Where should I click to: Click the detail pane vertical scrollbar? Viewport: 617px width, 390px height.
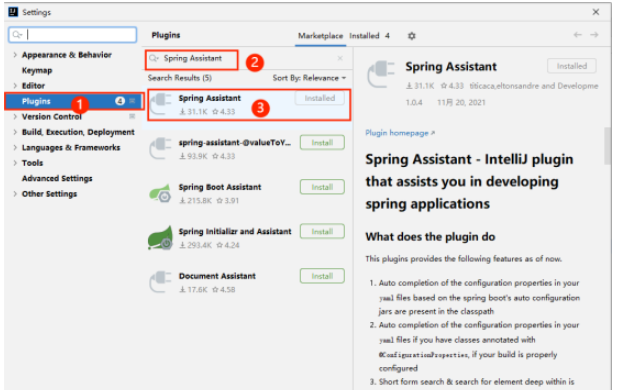tap(608, 146)
